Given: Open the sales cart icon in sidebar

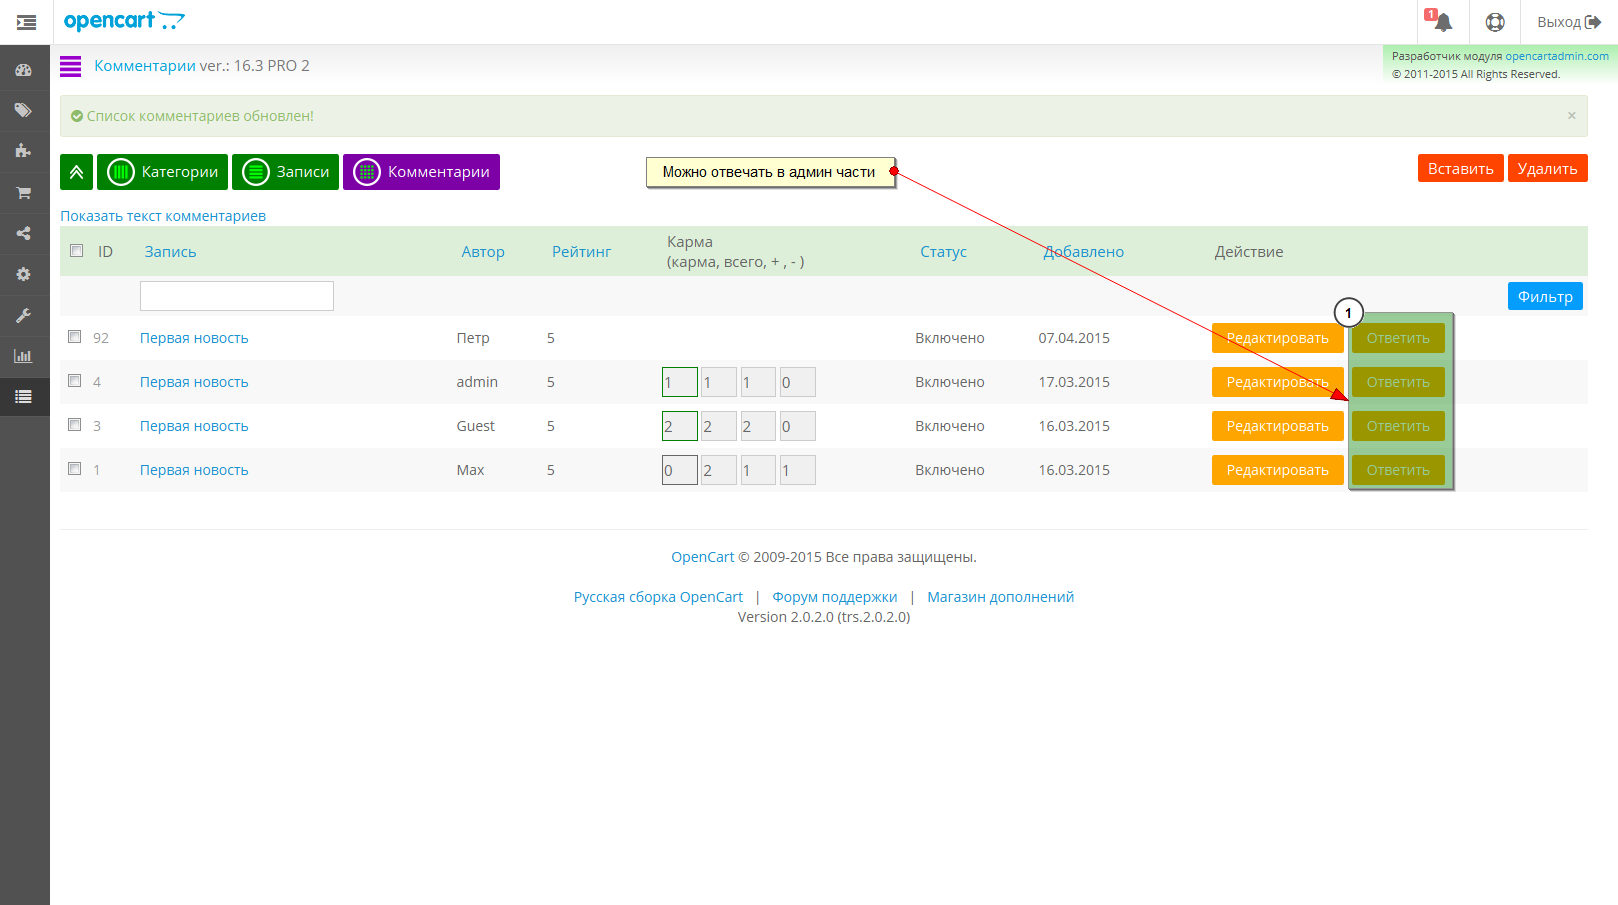Looking at the screenshot, I should point(23,192).
